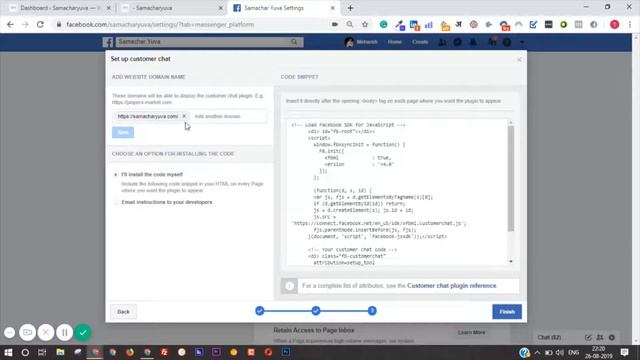Show hidden system tray icons
This screenshot has width=640, height=360.
(537, 352)
